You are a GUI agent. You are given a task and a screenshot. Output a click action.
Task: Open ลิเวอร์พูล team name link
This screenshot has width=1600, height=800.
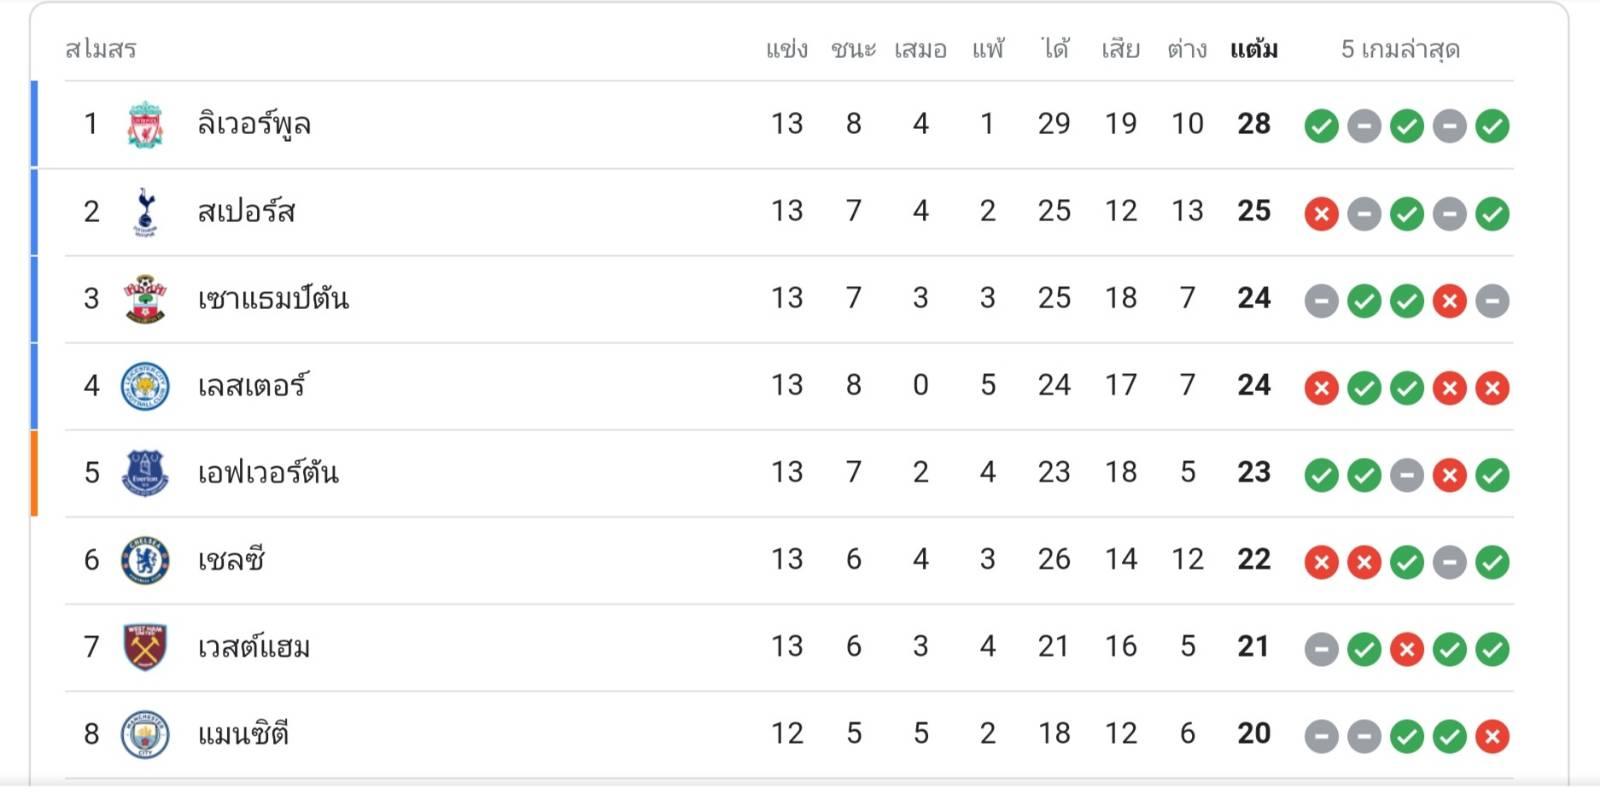click(254, 124)
